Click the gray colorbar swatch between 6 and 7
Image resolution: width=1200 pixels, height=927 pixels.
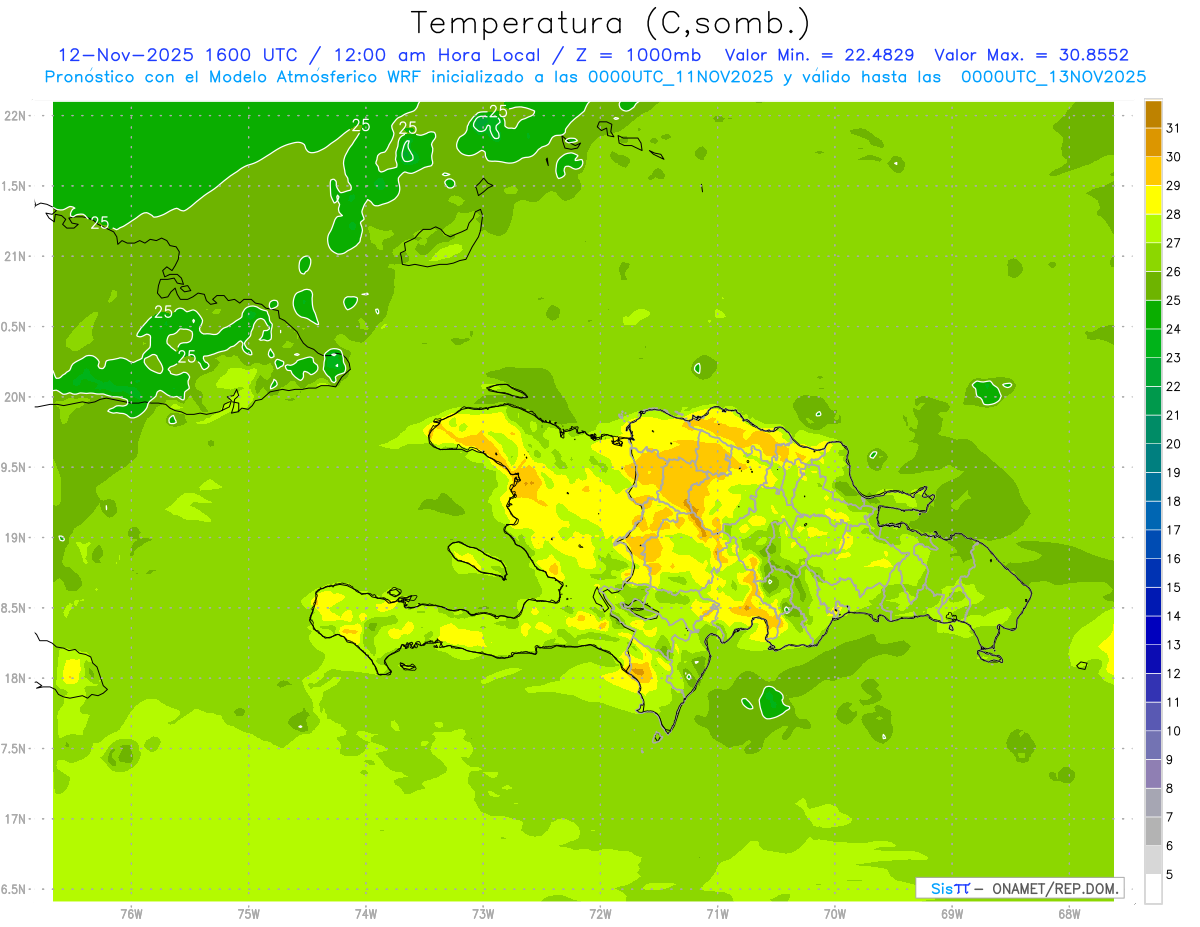[x=1153, y=831]
